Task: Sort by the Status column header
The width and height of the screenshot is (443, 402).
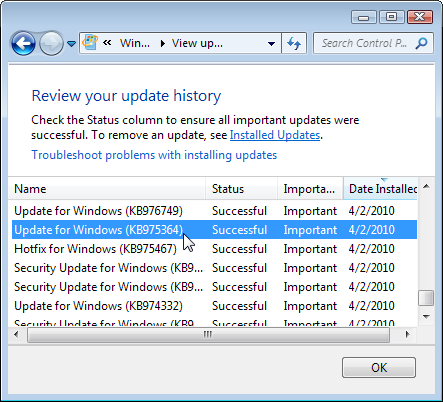Action: pos(241,189)
